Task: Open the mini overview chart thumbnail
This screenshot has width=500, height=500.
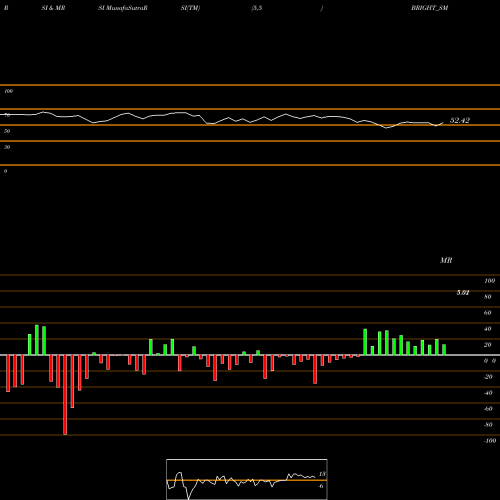Action: [x=247, y=479]
